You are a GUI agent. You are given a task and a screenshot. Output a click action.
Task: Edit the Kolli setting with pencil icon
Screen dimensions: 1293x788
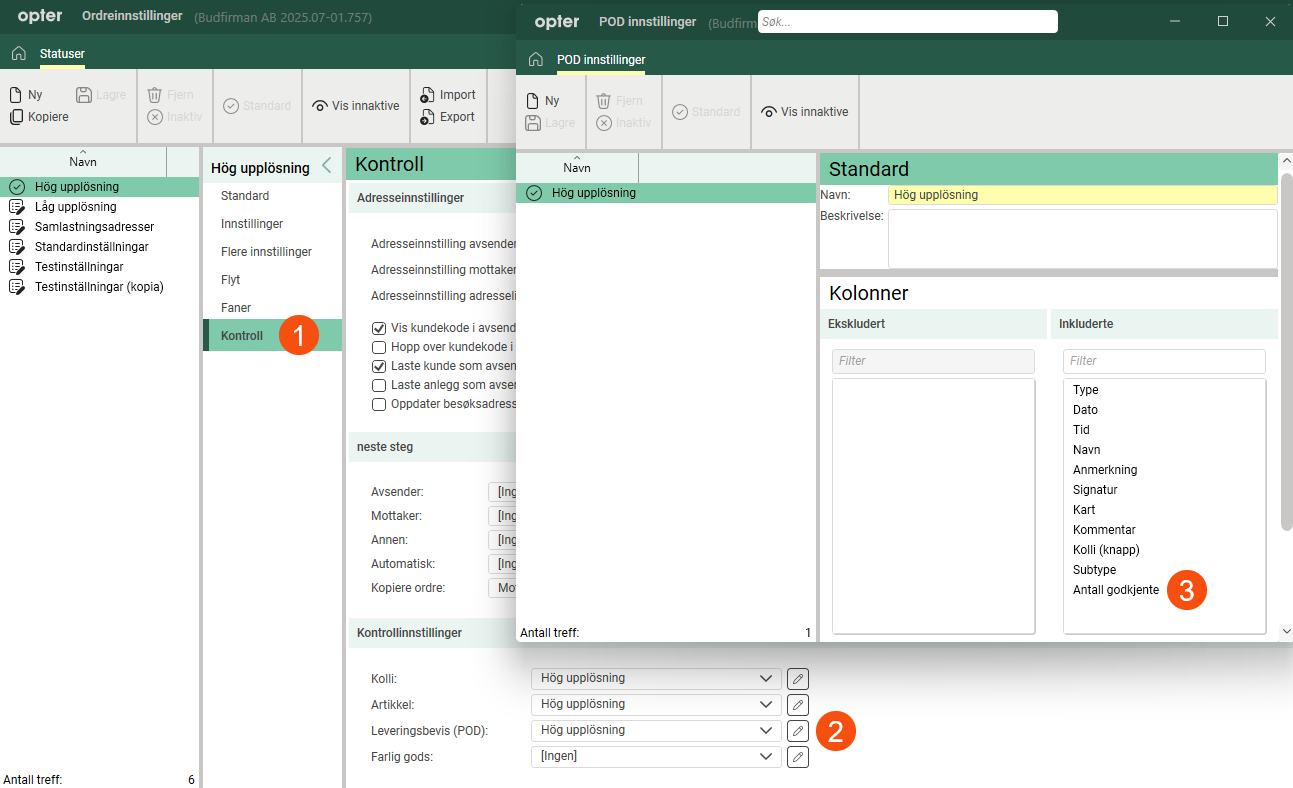[x=797, y=679]
